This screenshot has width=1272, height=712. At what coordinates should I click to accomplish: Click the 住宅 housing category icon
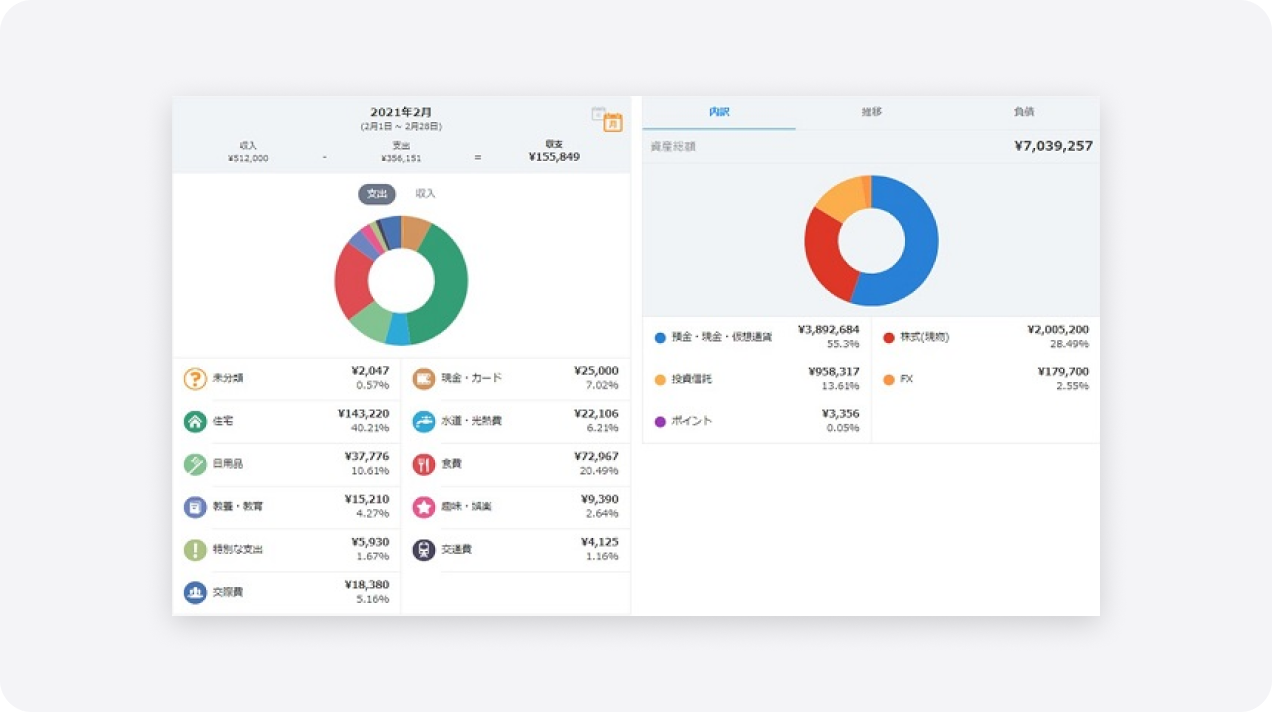pos(195,422)
